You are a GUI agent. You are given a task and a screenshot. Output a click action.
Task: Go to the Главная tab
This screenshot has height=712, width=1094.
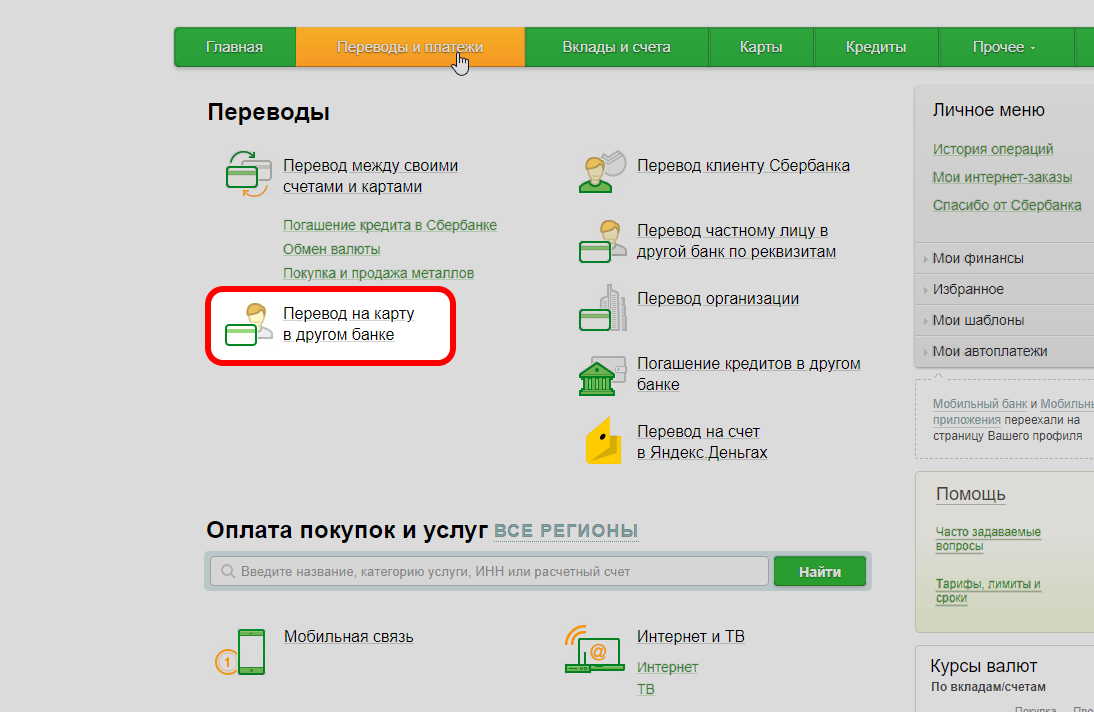pyautogui.click(x=234, y=47)
